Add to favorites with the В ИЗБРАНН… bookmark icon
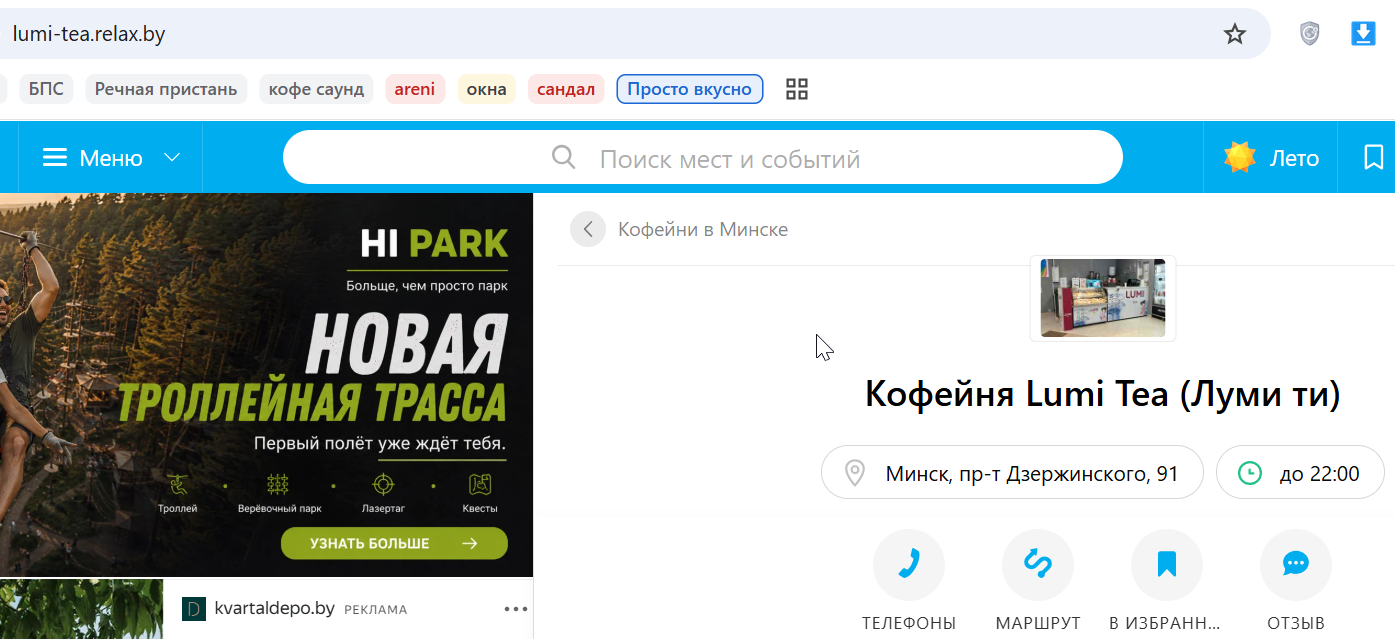This screenshot has width=1395, height=639. click(1167, 565)
